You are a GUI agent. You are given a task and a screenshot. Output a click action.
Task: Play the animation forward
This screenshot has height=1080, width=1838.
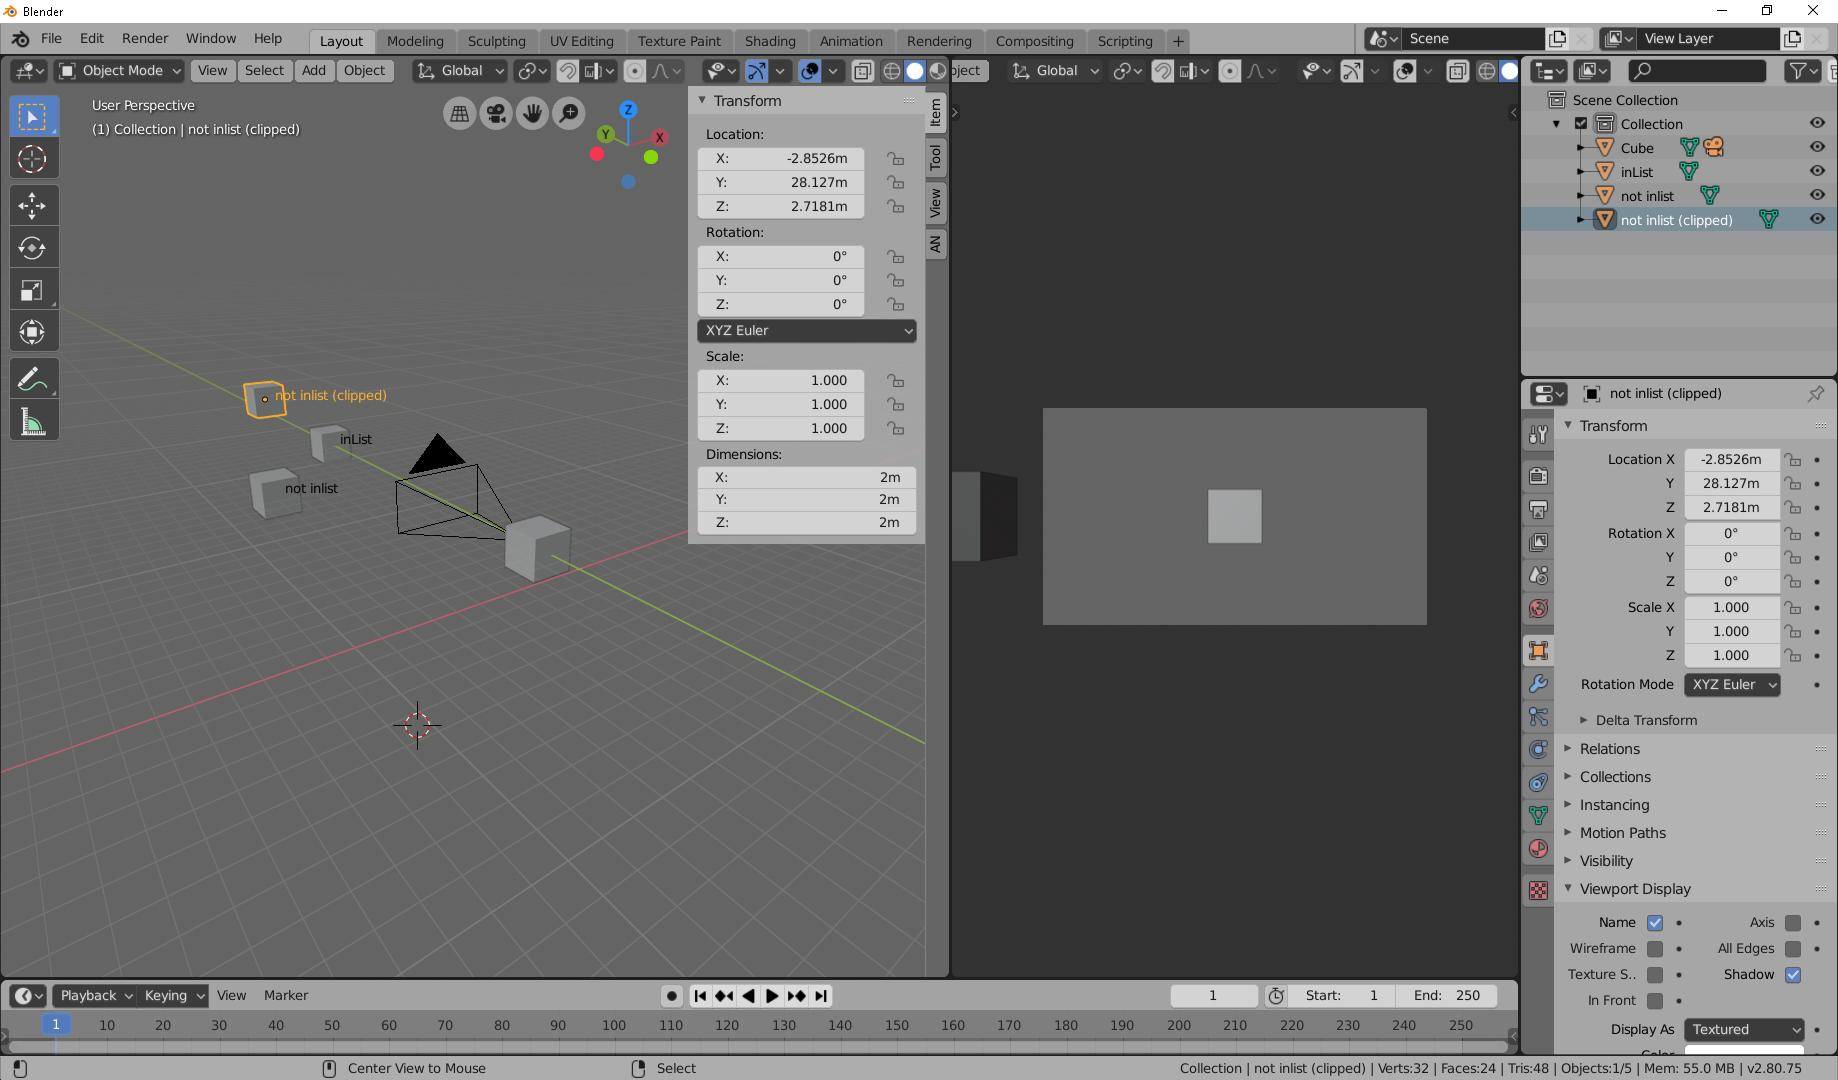click(x=772, y=996)
